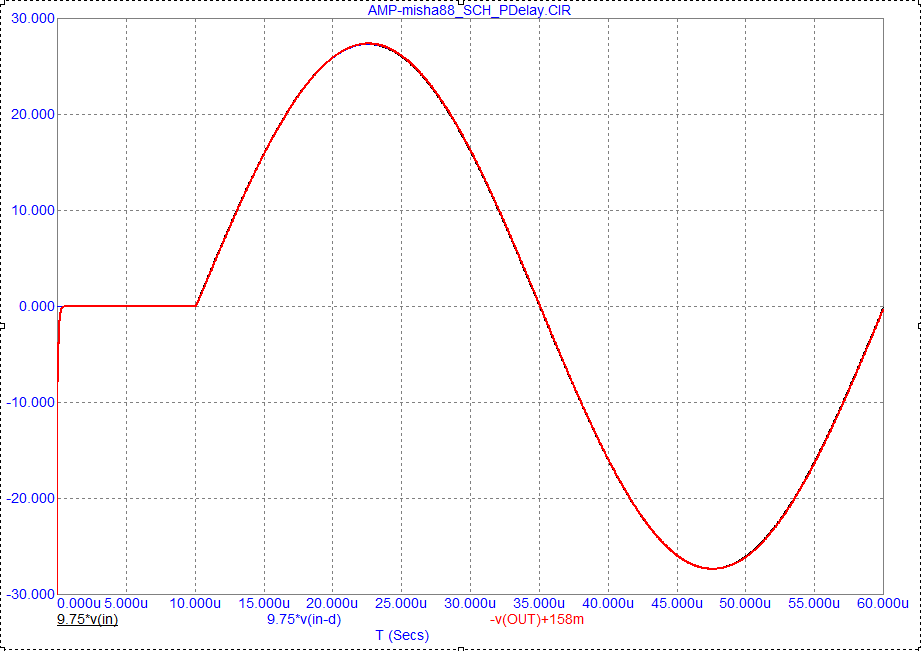Click the red sine wave positive peak
Image resolution: width=921 pixels, height=651 pixels.
click(x=368, y=43)
